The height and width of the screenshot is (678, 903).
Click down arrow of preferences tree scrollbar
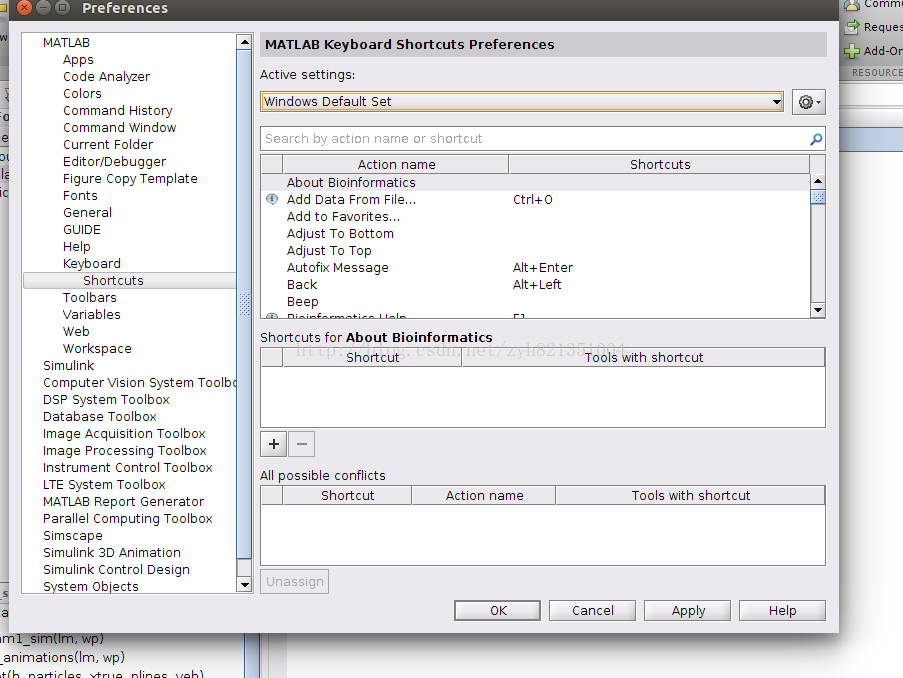245,585
